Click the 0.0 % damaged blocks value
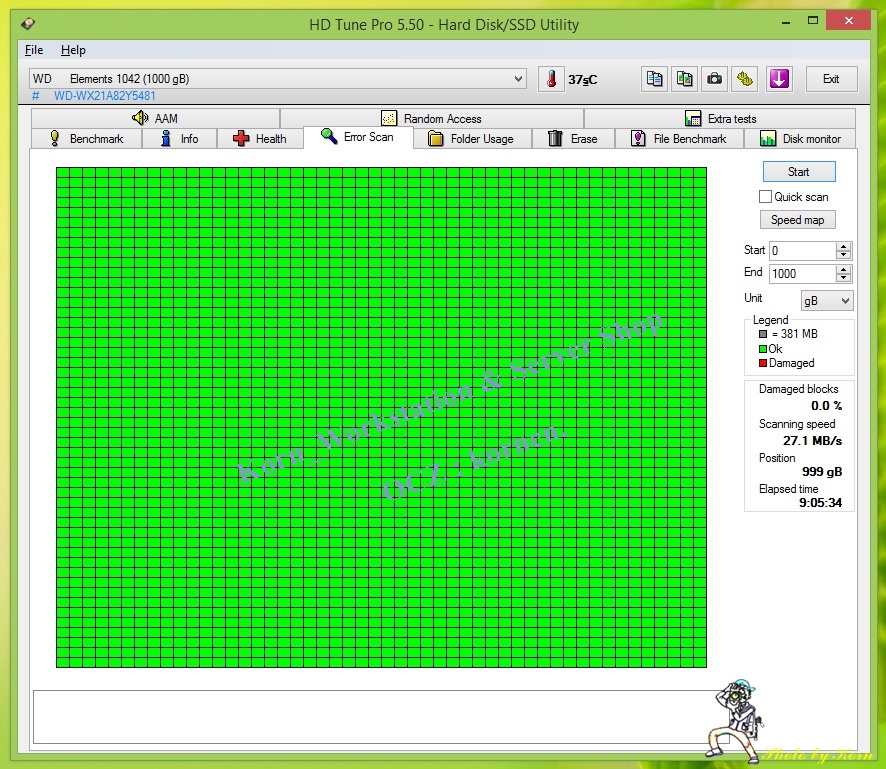 coord(826,405)
